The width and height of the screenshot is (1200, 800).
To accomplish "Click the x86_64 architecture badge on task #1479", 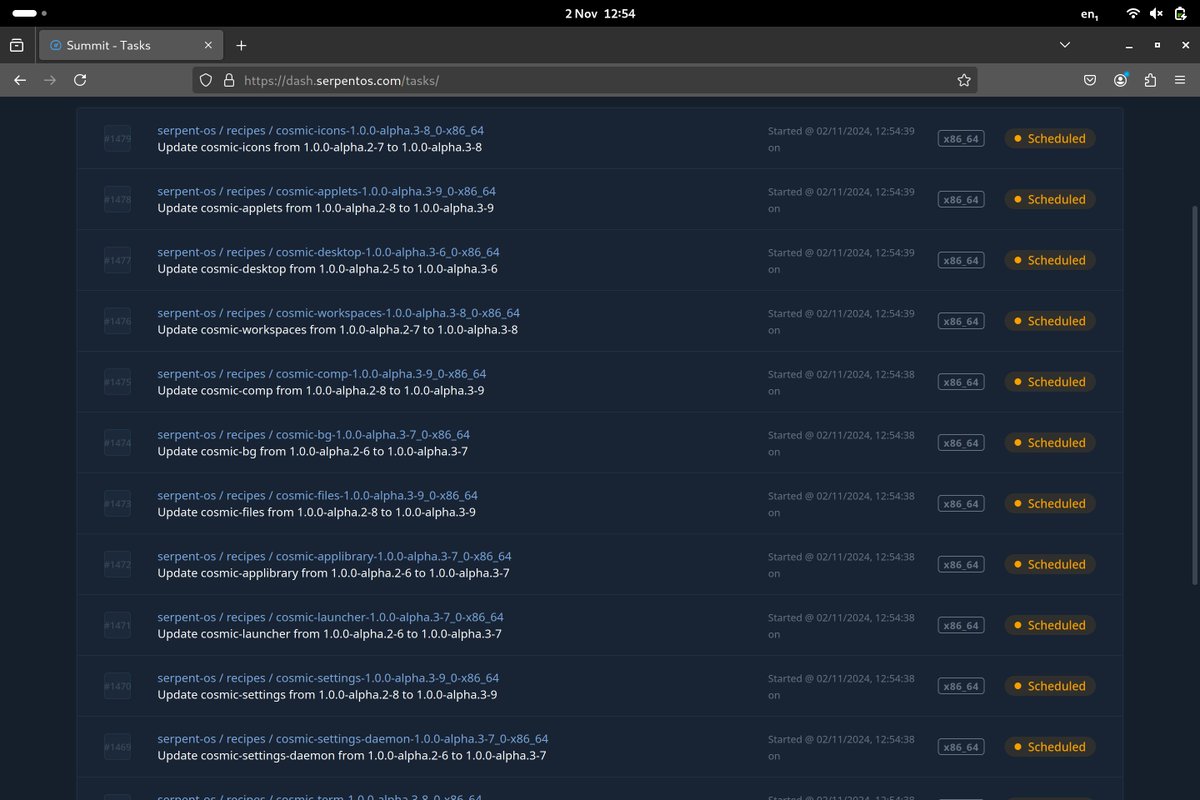I will tap(960, 138).
